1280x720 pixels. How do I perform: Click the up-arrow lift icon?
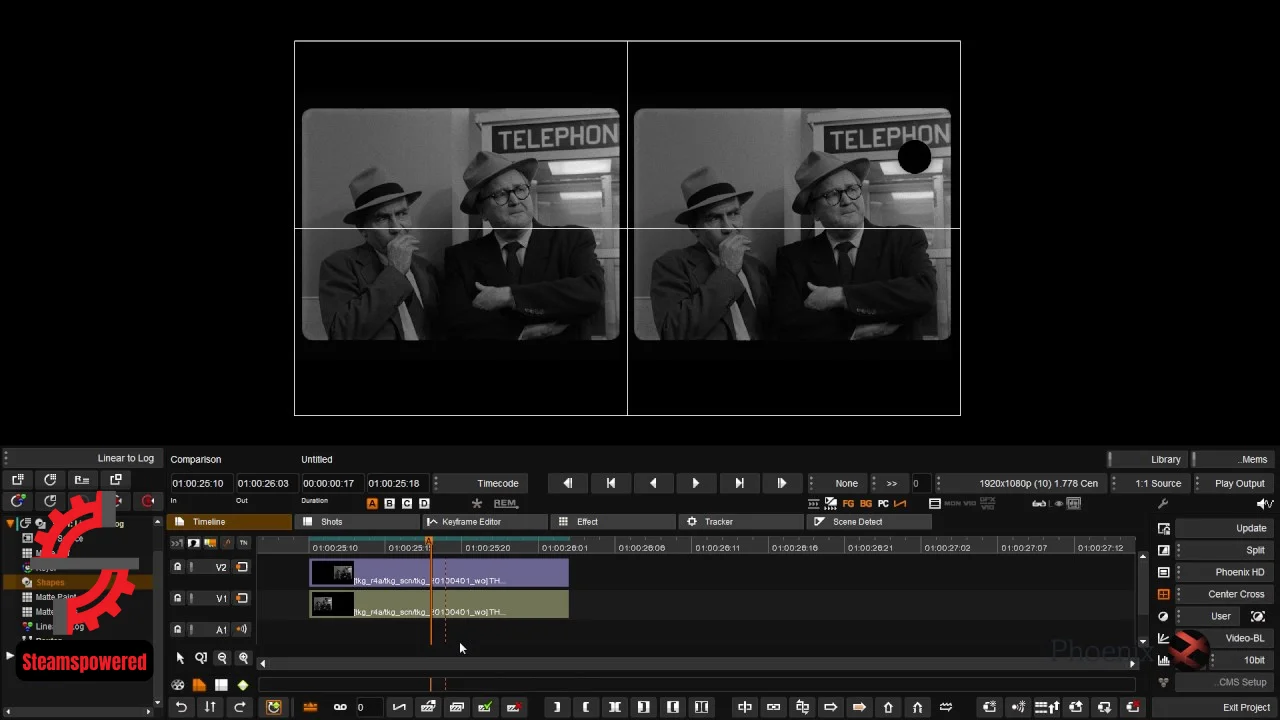tap(888, 707)
